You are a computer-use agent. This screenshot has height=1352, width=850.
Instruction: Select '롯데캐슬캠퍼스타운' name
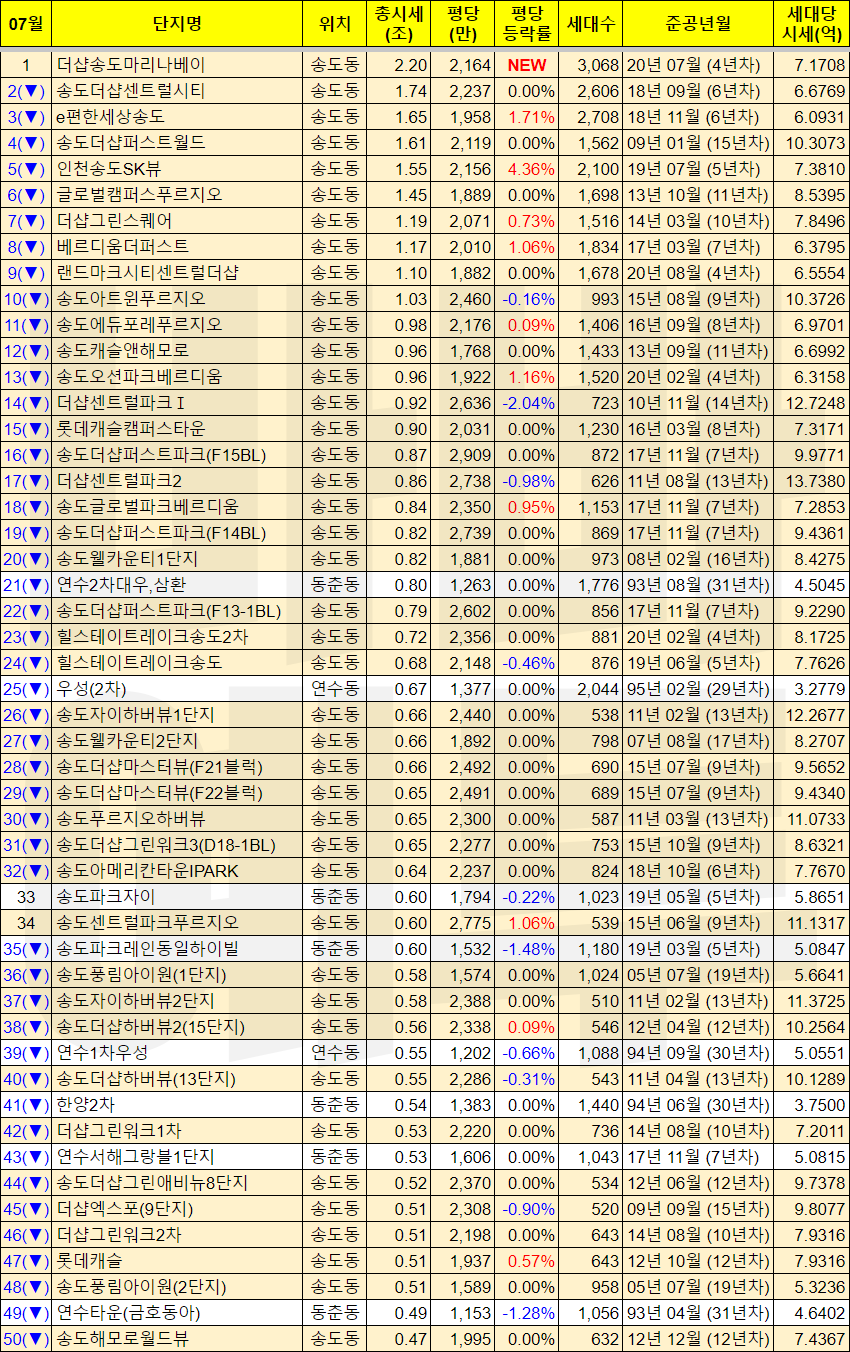coord(131,429)
